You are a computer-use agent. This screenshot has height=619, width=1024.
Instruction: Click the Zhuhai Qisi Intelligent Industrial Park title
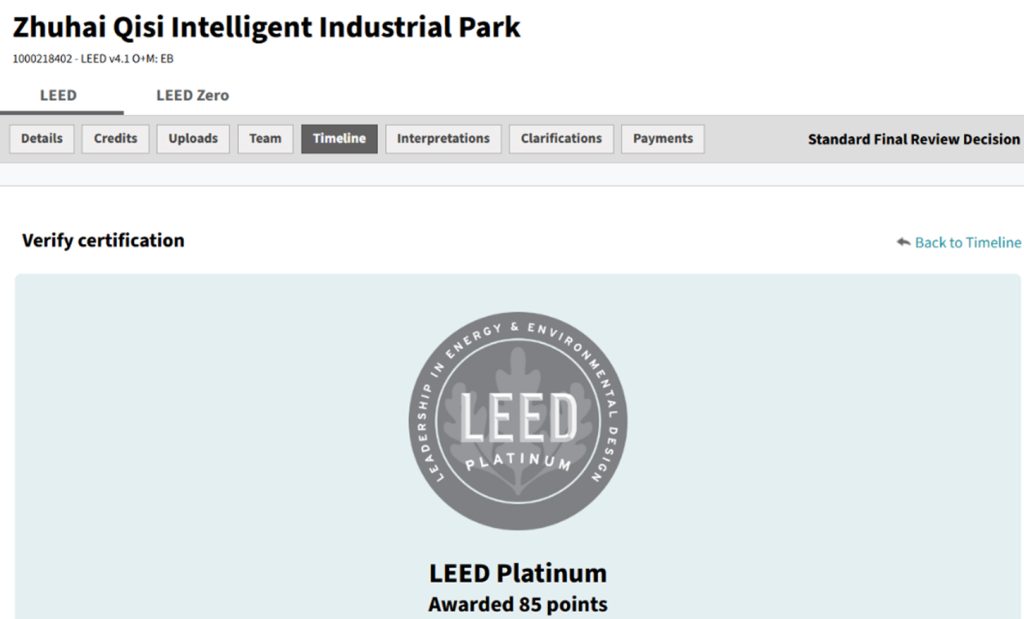click(266, 27)
